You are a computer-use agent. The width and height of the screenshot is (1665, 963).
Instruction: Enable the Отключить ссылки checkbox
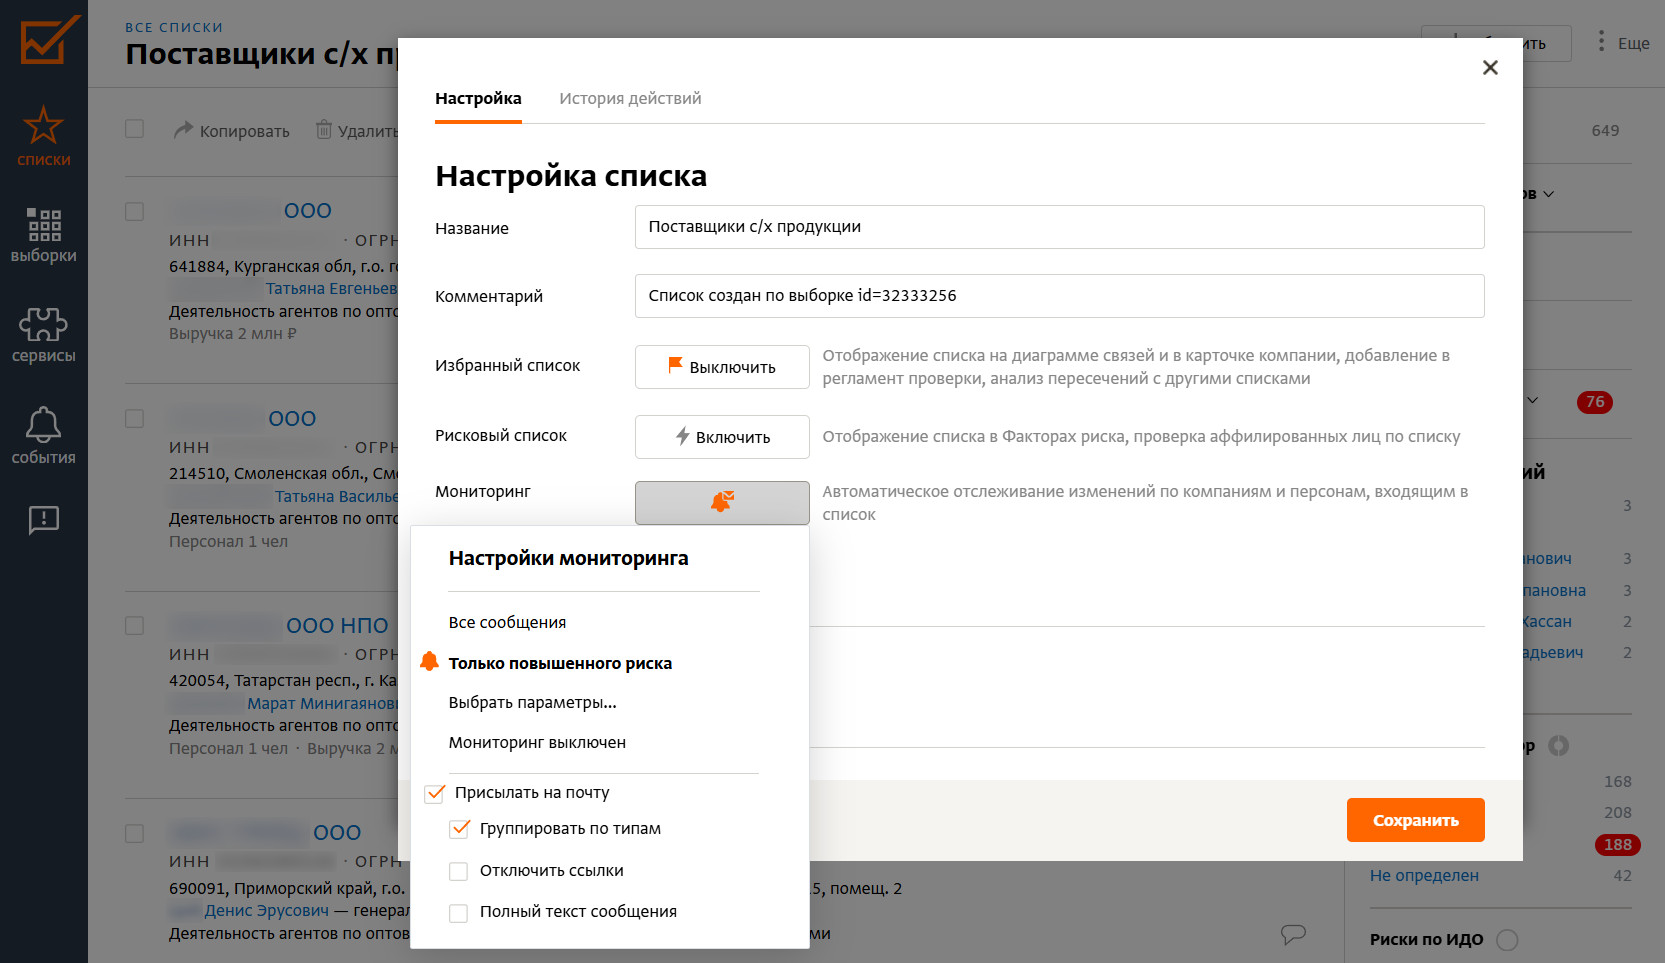459,871
